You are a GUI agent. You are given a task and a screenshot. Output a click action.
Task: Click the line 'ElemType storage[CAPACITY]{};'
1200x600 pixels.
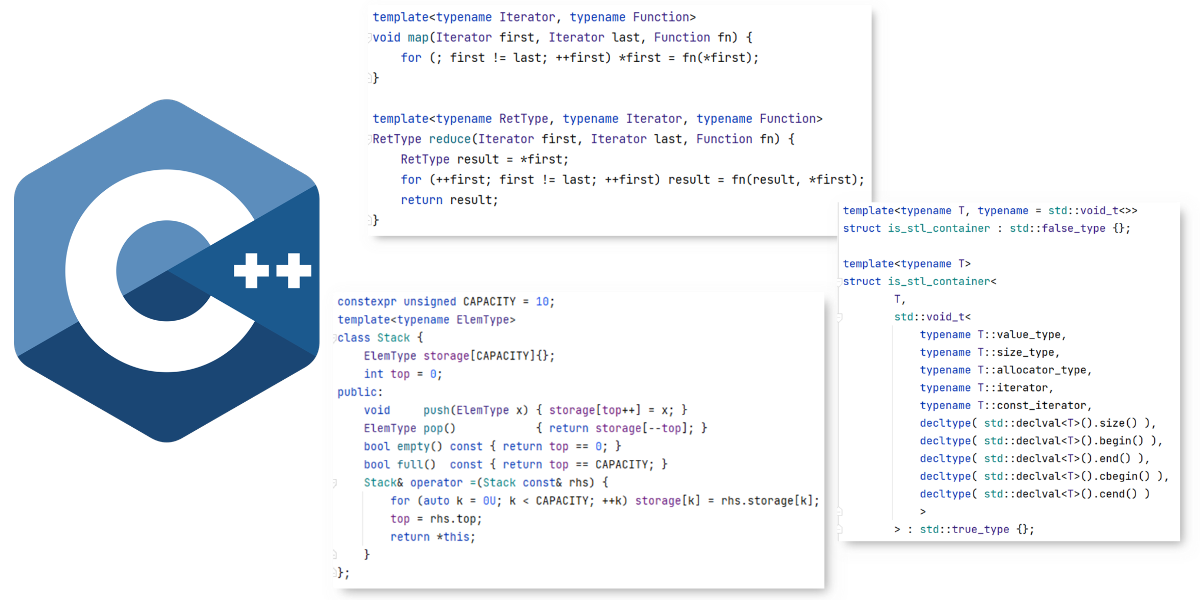tap(459, 356)
